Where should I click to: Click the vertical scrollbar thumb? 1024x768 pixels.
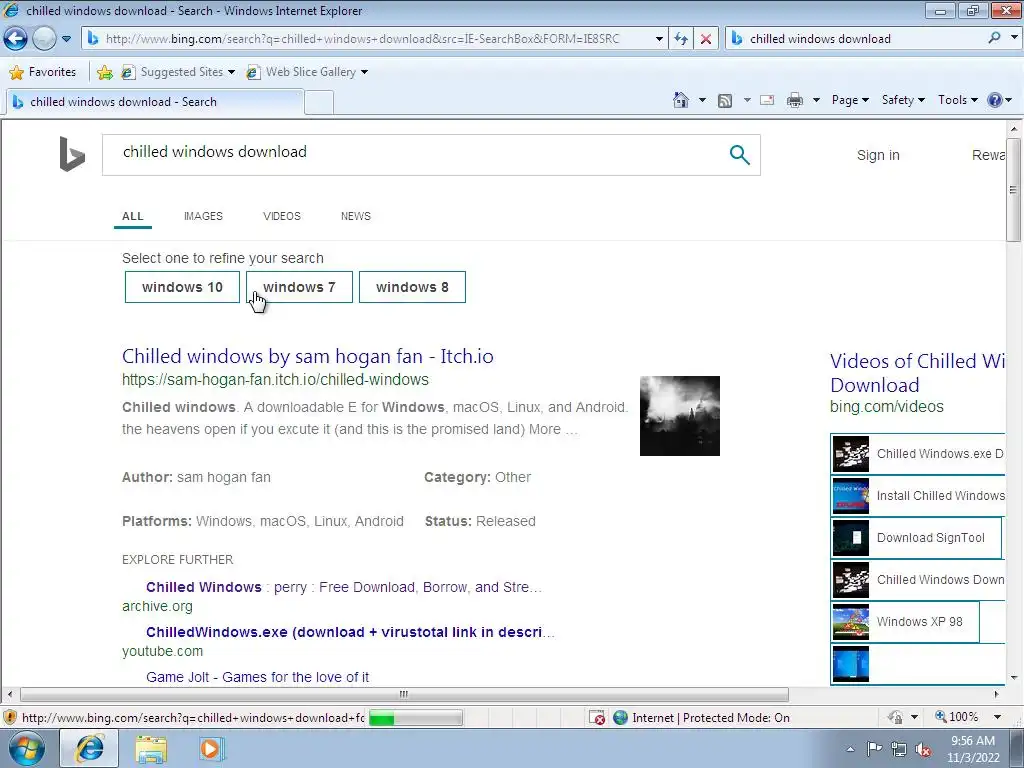point(1013,189)
